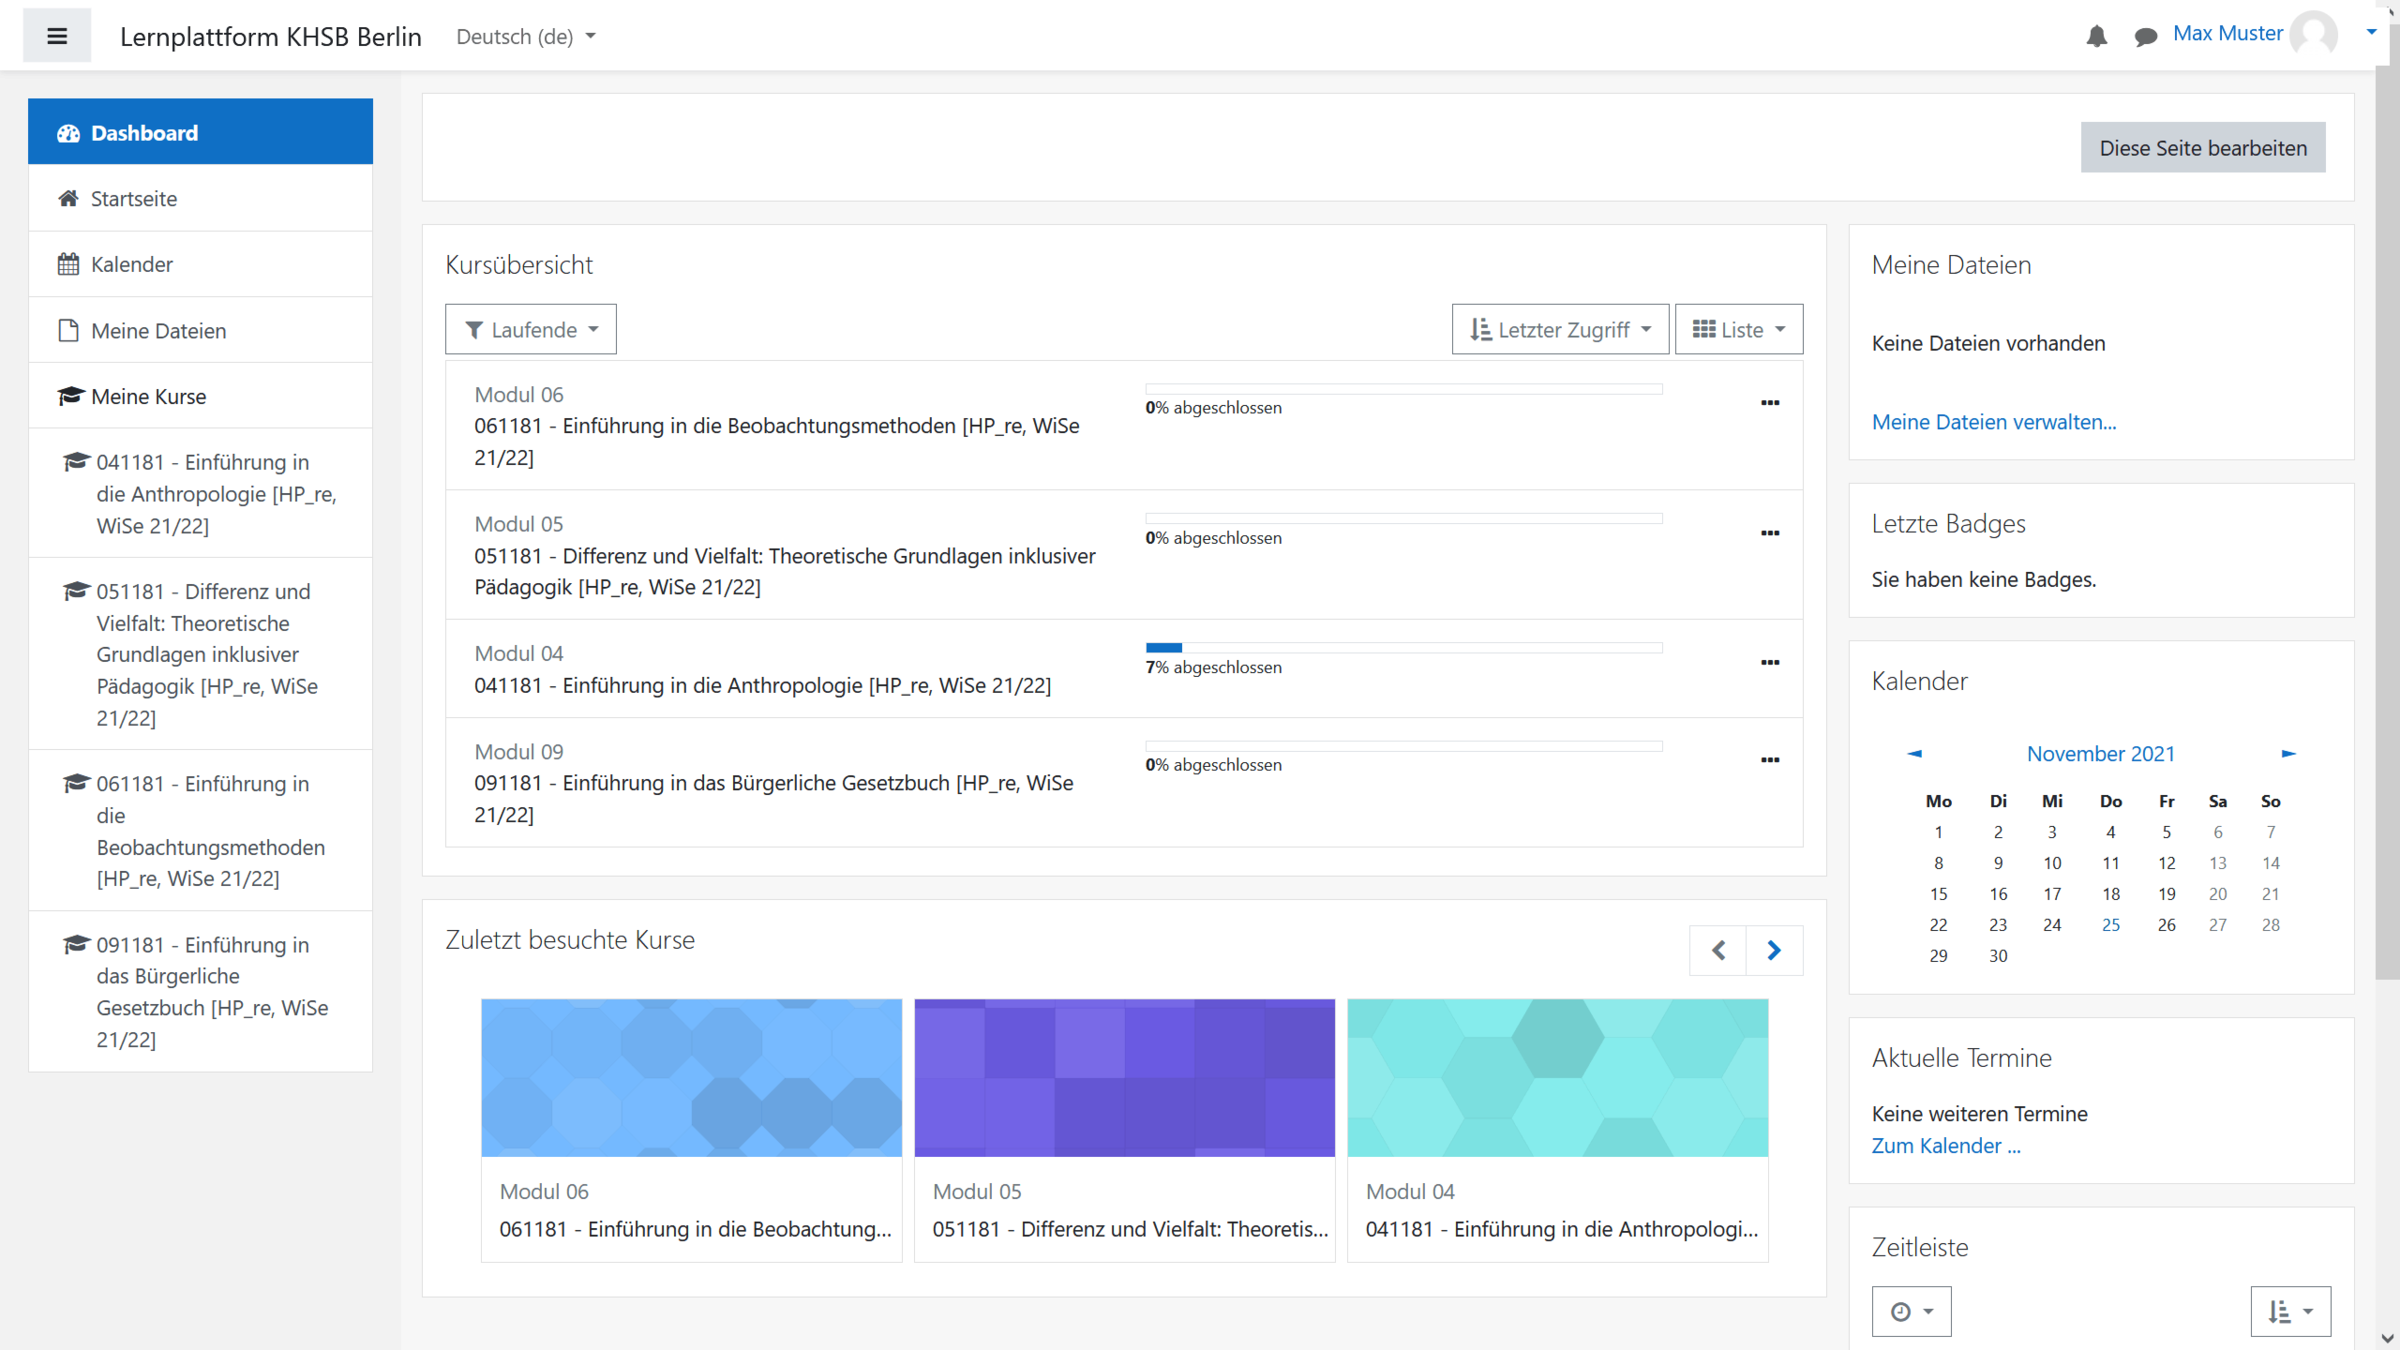Open the Laufende filter dropdown
Viewport: 2400px width, 1350px height.
531,329
